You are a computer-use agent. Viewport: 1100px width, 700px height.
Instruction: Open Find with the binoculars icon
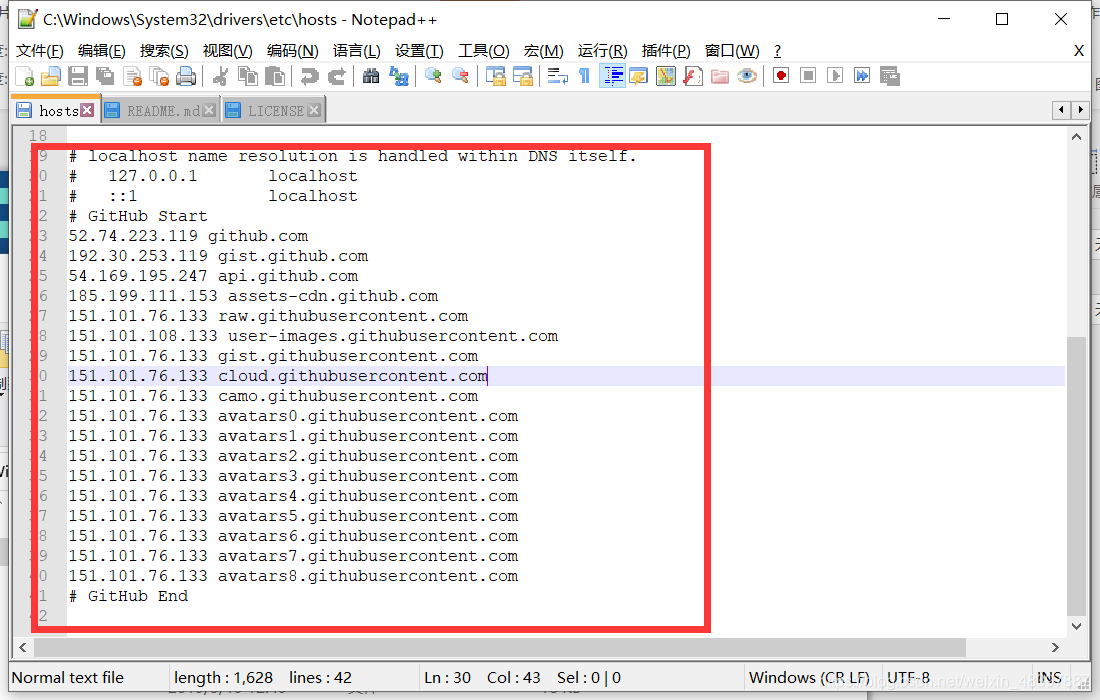pos(370,76)
